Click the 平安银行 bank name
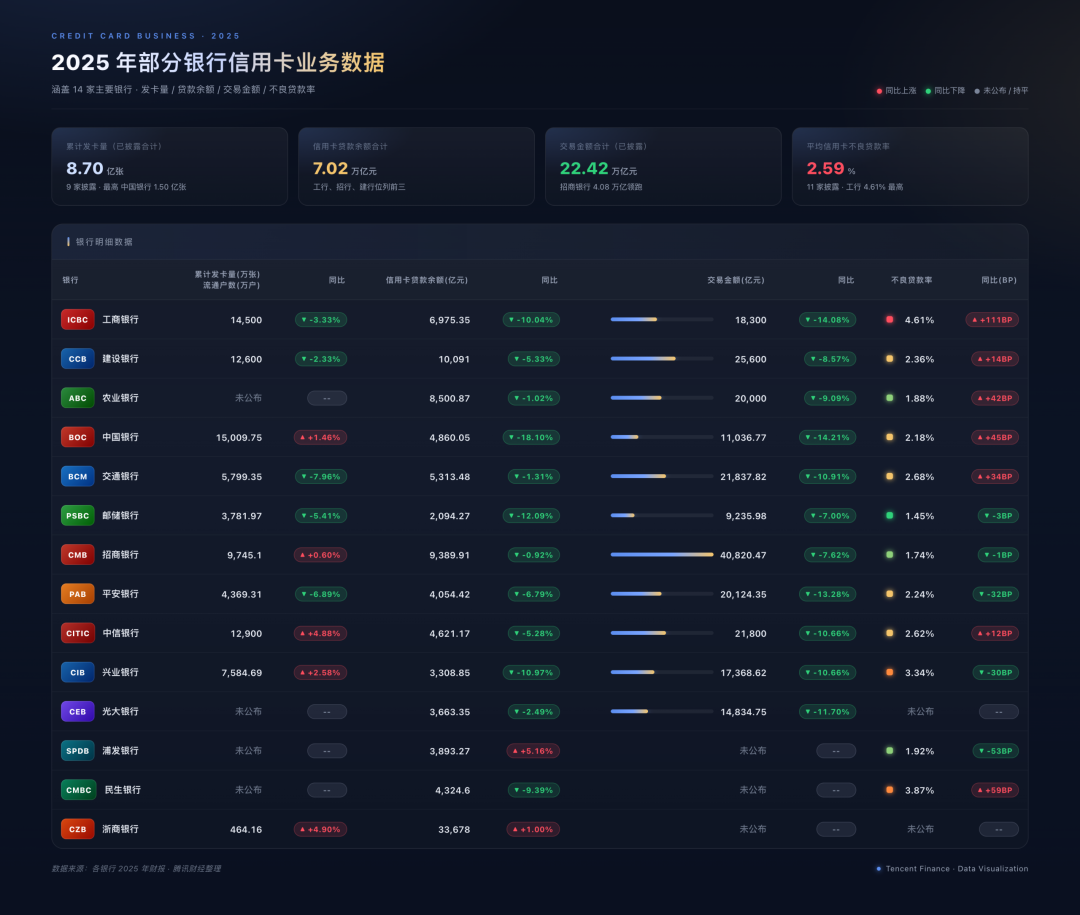Viewport: 1080px width, 915px height. [121, 594]
